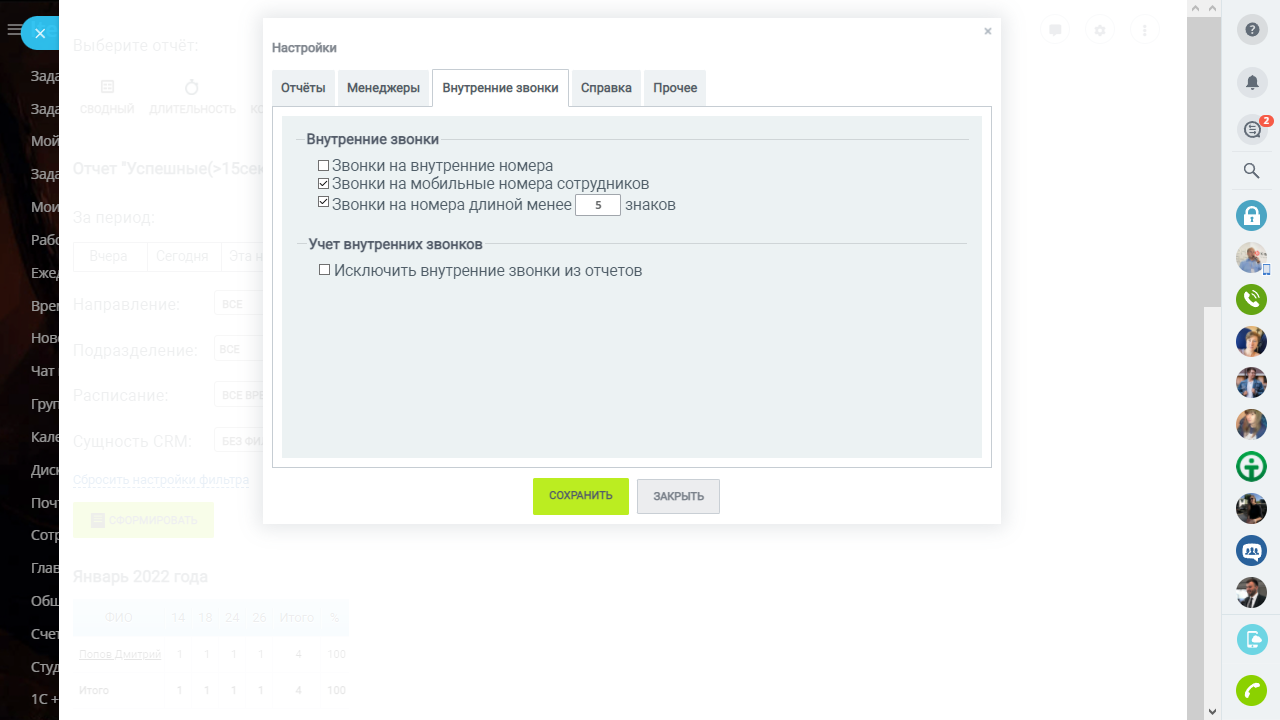Enable Звонки на внутренние номера checkbox
This screenshot has width=1280, height=720.
(323, 166)
